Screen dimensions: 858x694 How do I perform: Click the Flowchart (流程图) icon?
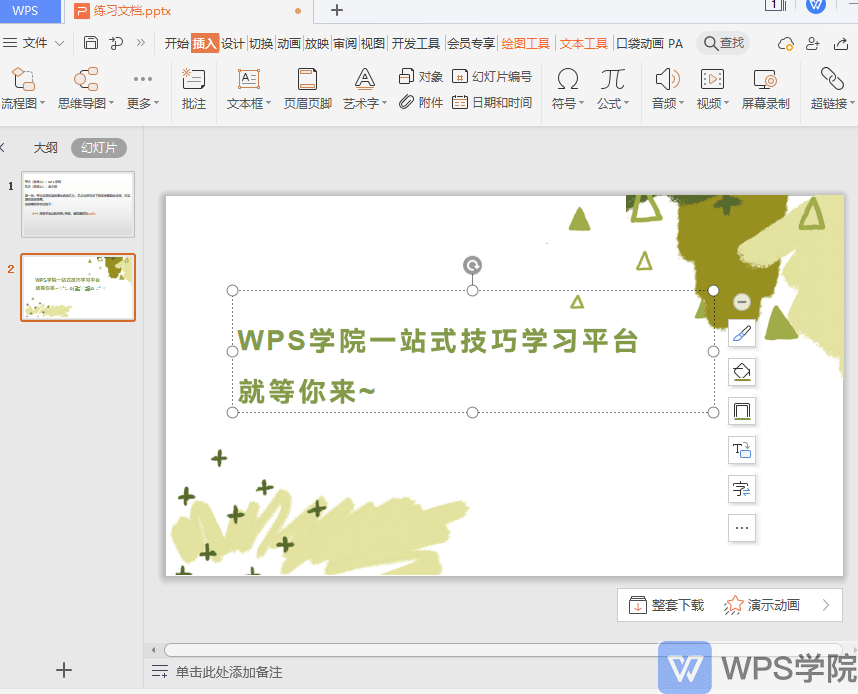(x=22, y=79)
